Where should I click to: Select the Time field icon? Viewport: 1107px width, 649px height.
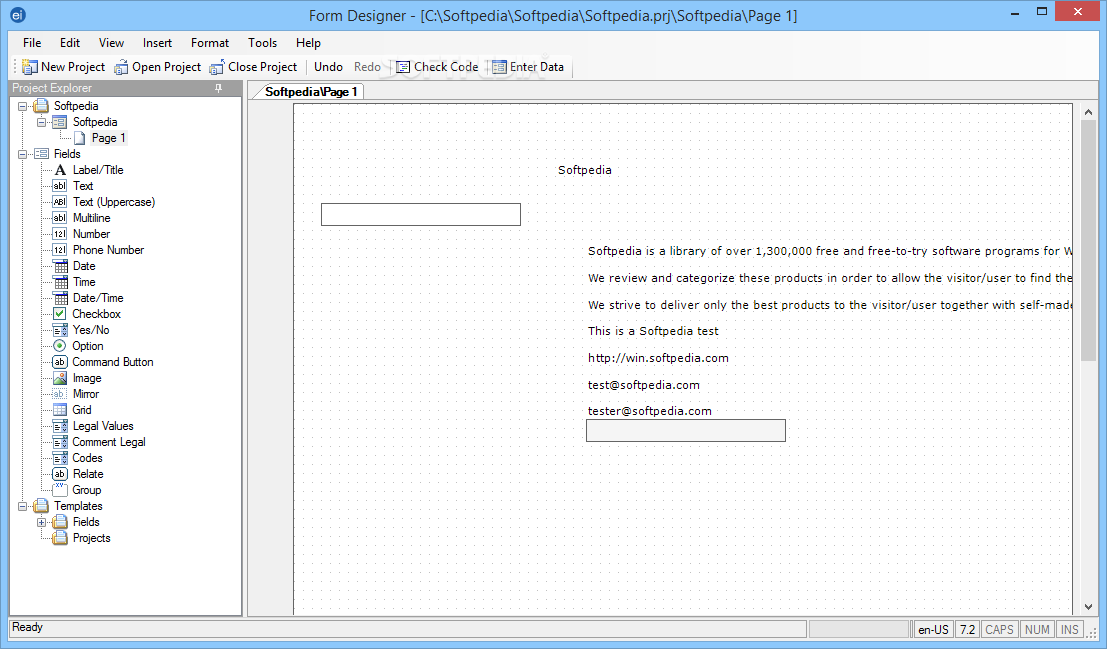61,282
